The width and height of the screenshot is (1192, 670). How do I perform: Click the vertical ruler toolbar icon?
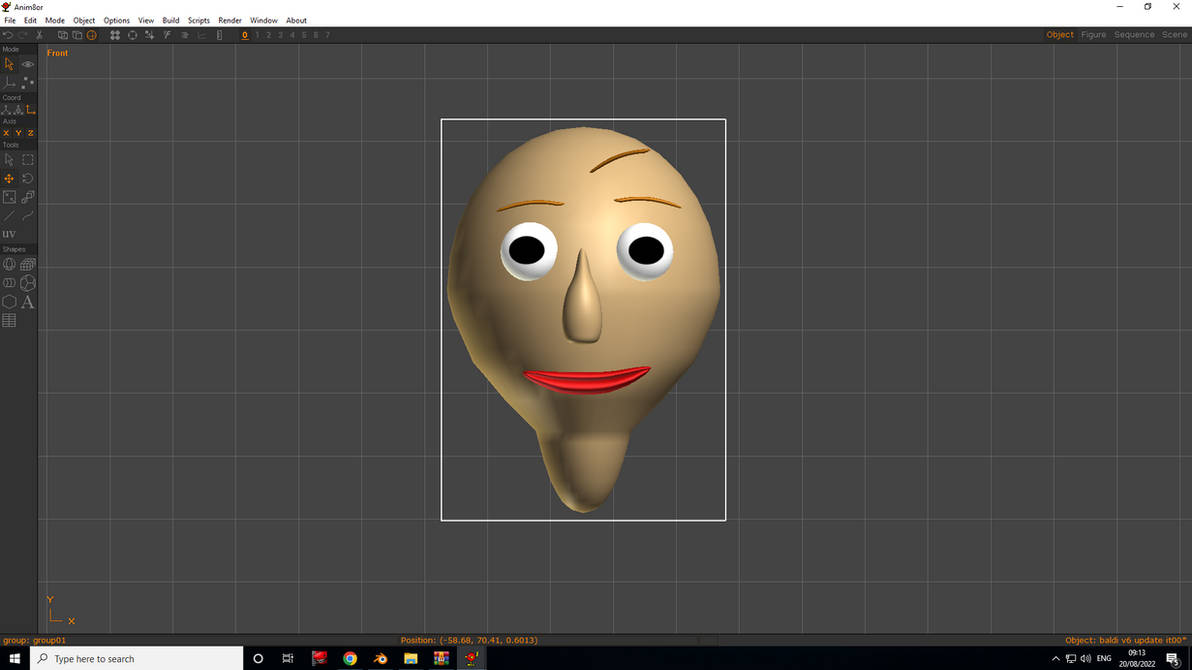coord(220,35)
